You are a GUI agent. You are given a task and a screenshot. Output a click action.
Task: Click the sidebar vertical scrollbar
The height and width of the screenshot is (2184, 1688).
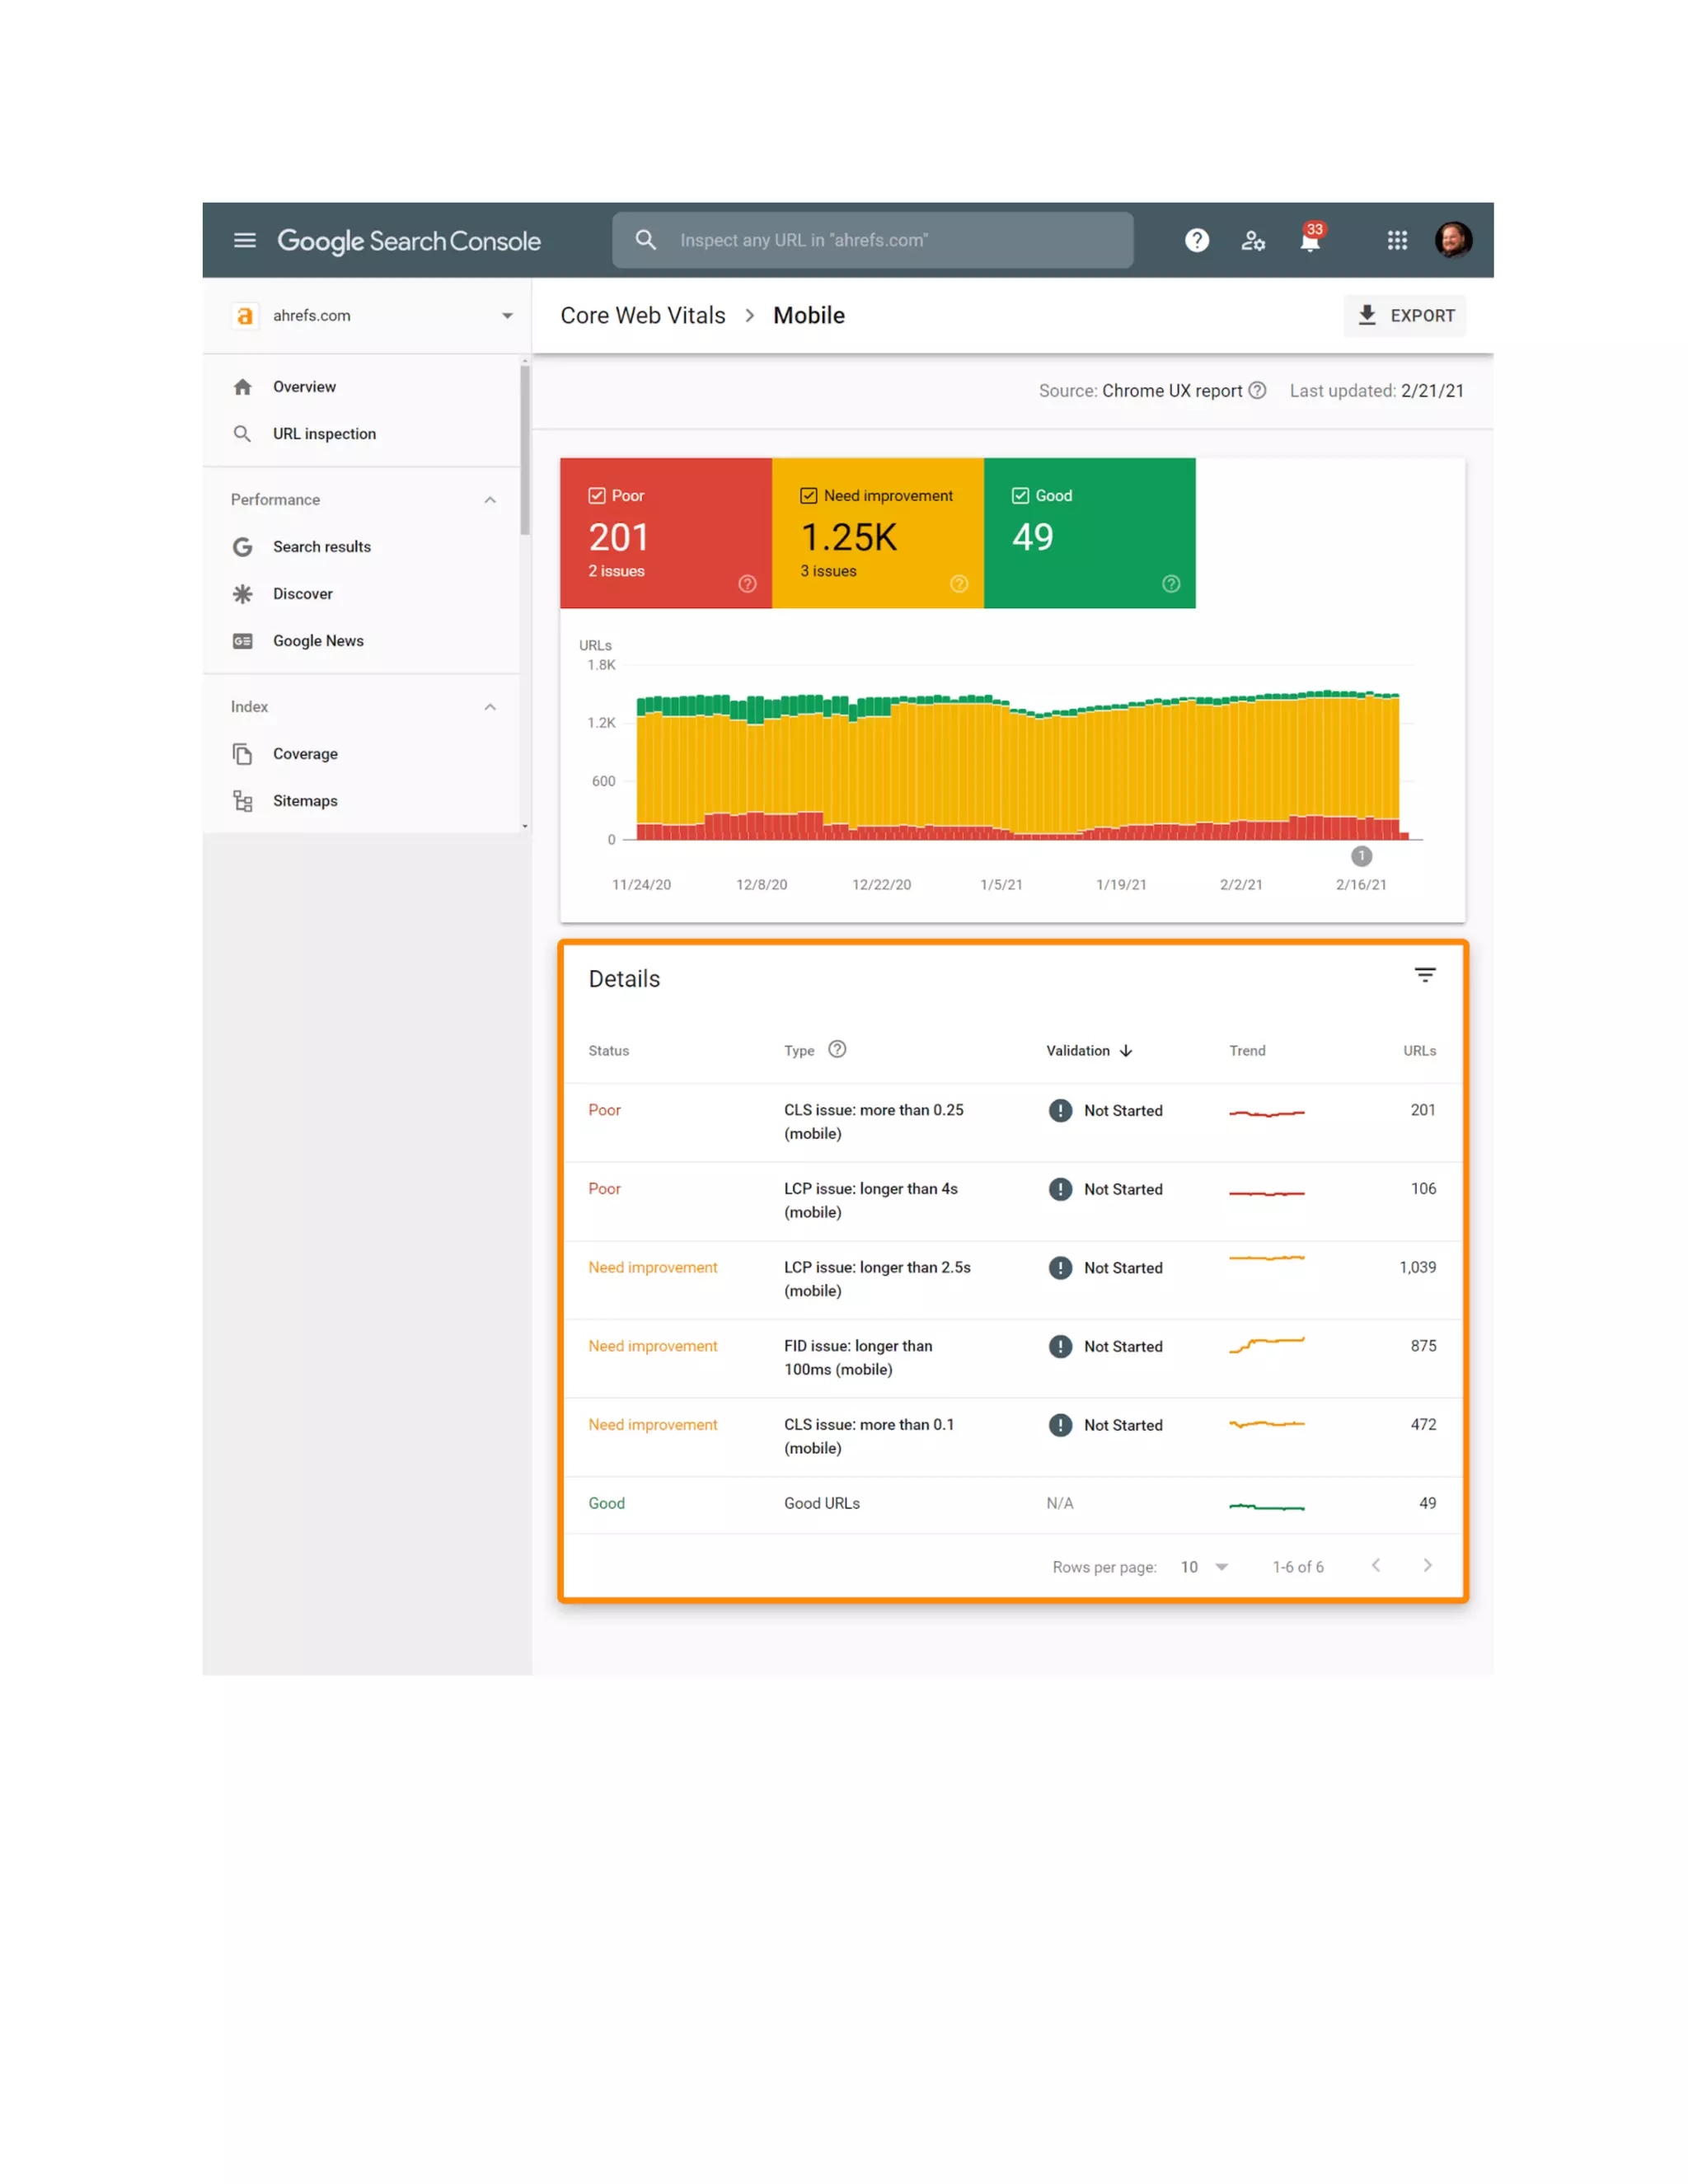(x=524, y=450)
